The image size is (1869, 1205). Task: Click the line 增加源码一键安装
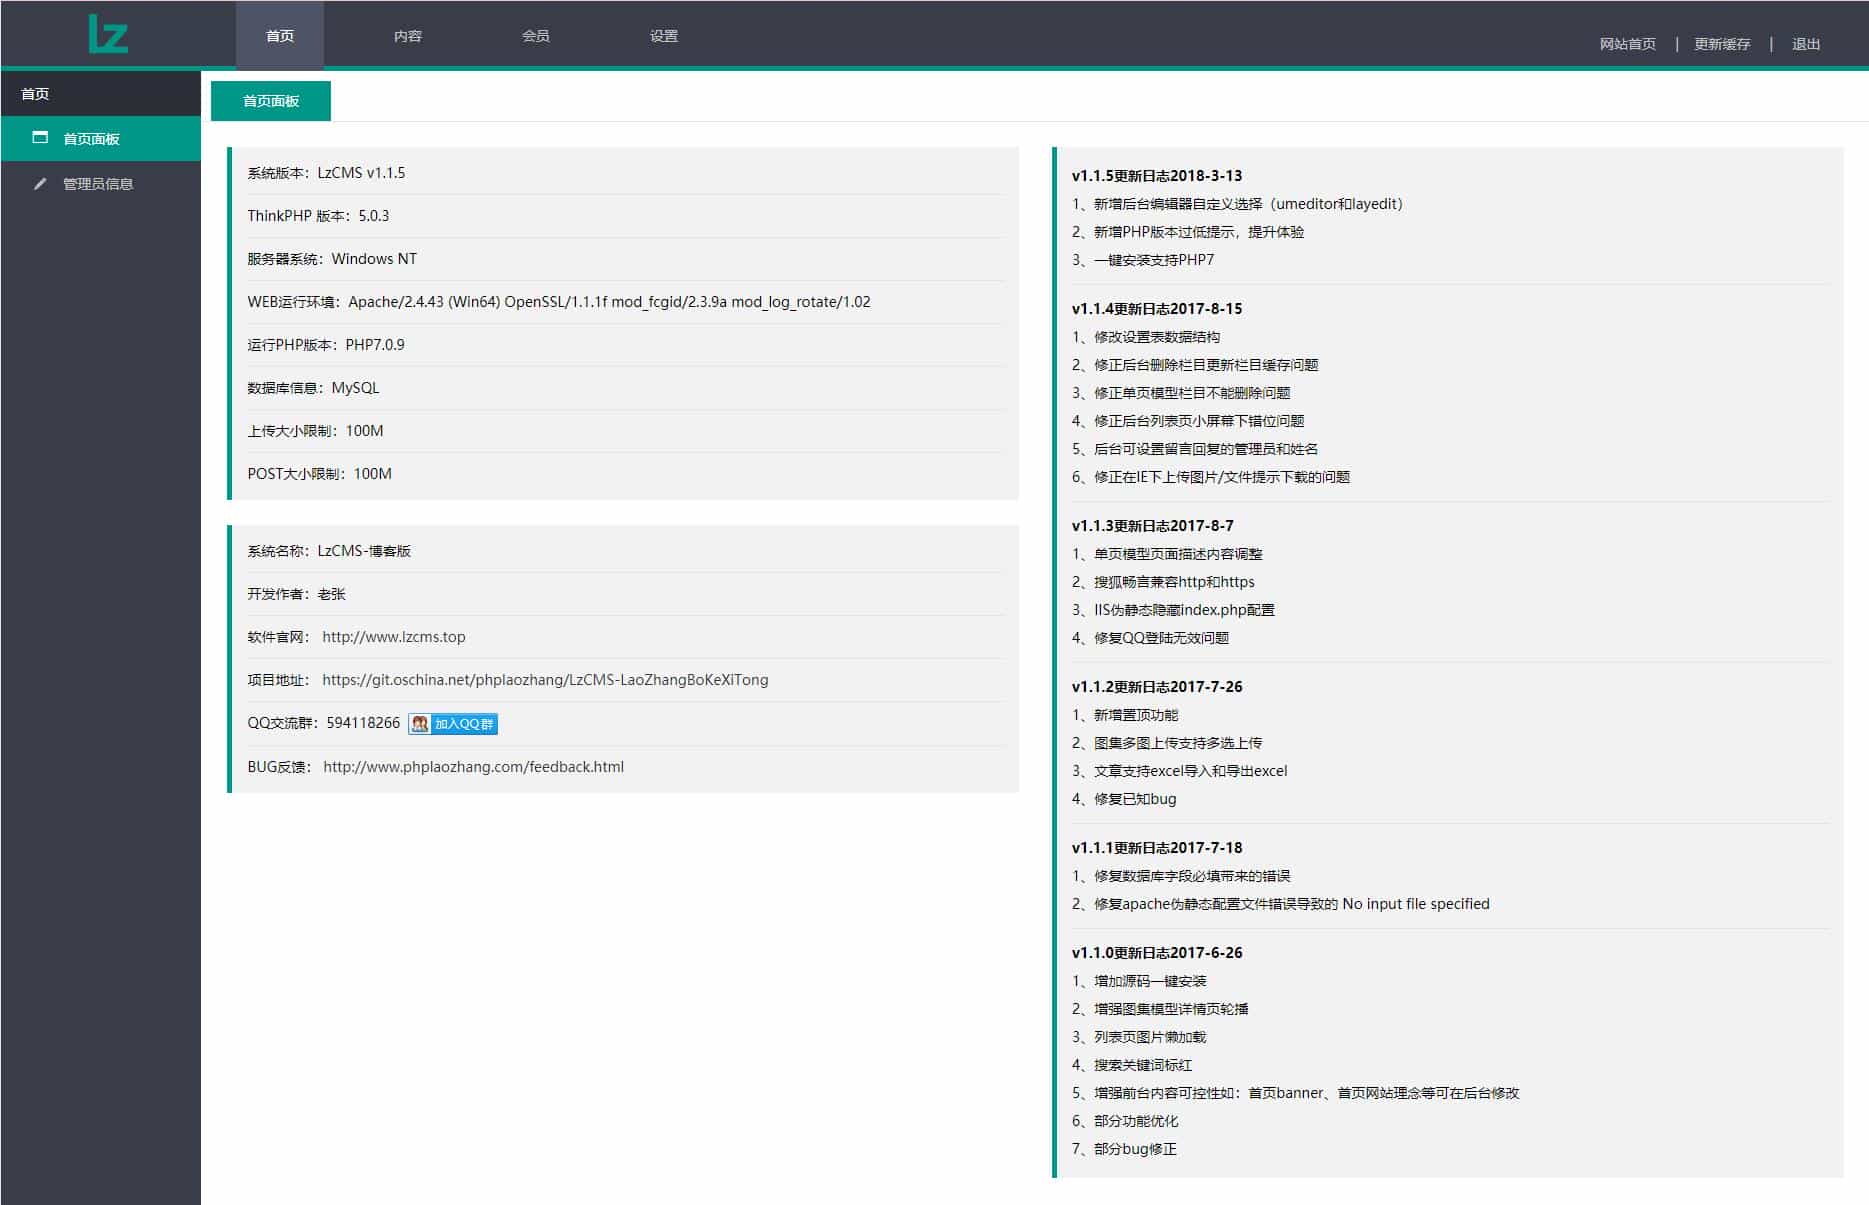click(x=1139, y=981)
